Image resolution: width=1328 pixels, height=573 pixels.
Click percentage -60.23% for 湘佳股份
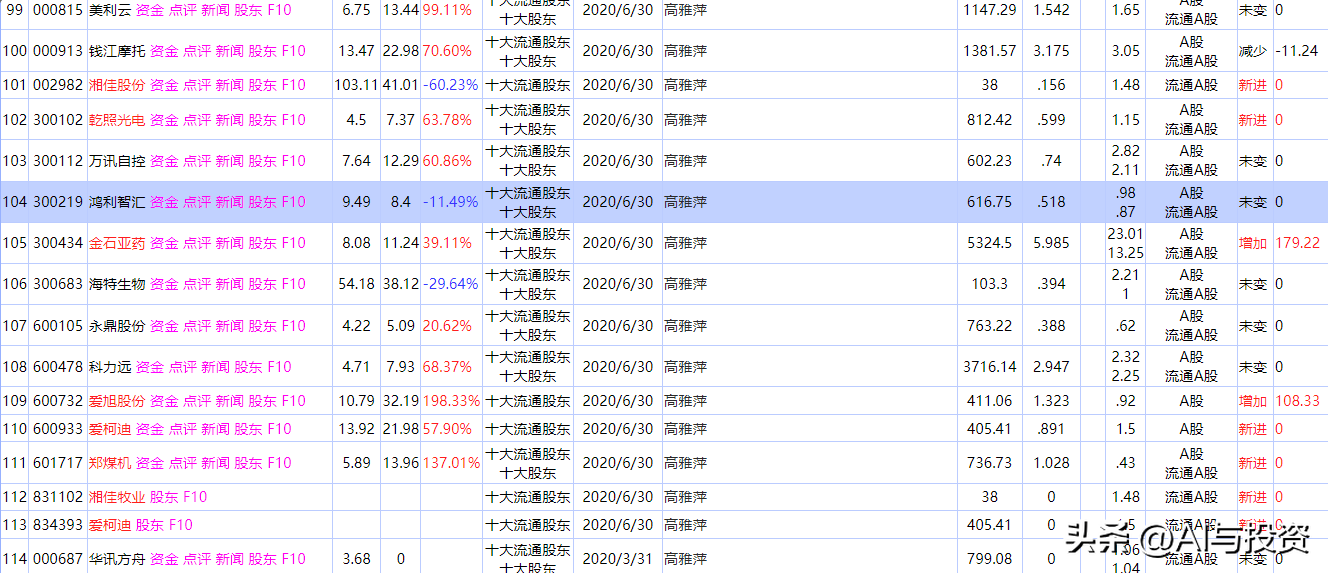click(450, 85)
